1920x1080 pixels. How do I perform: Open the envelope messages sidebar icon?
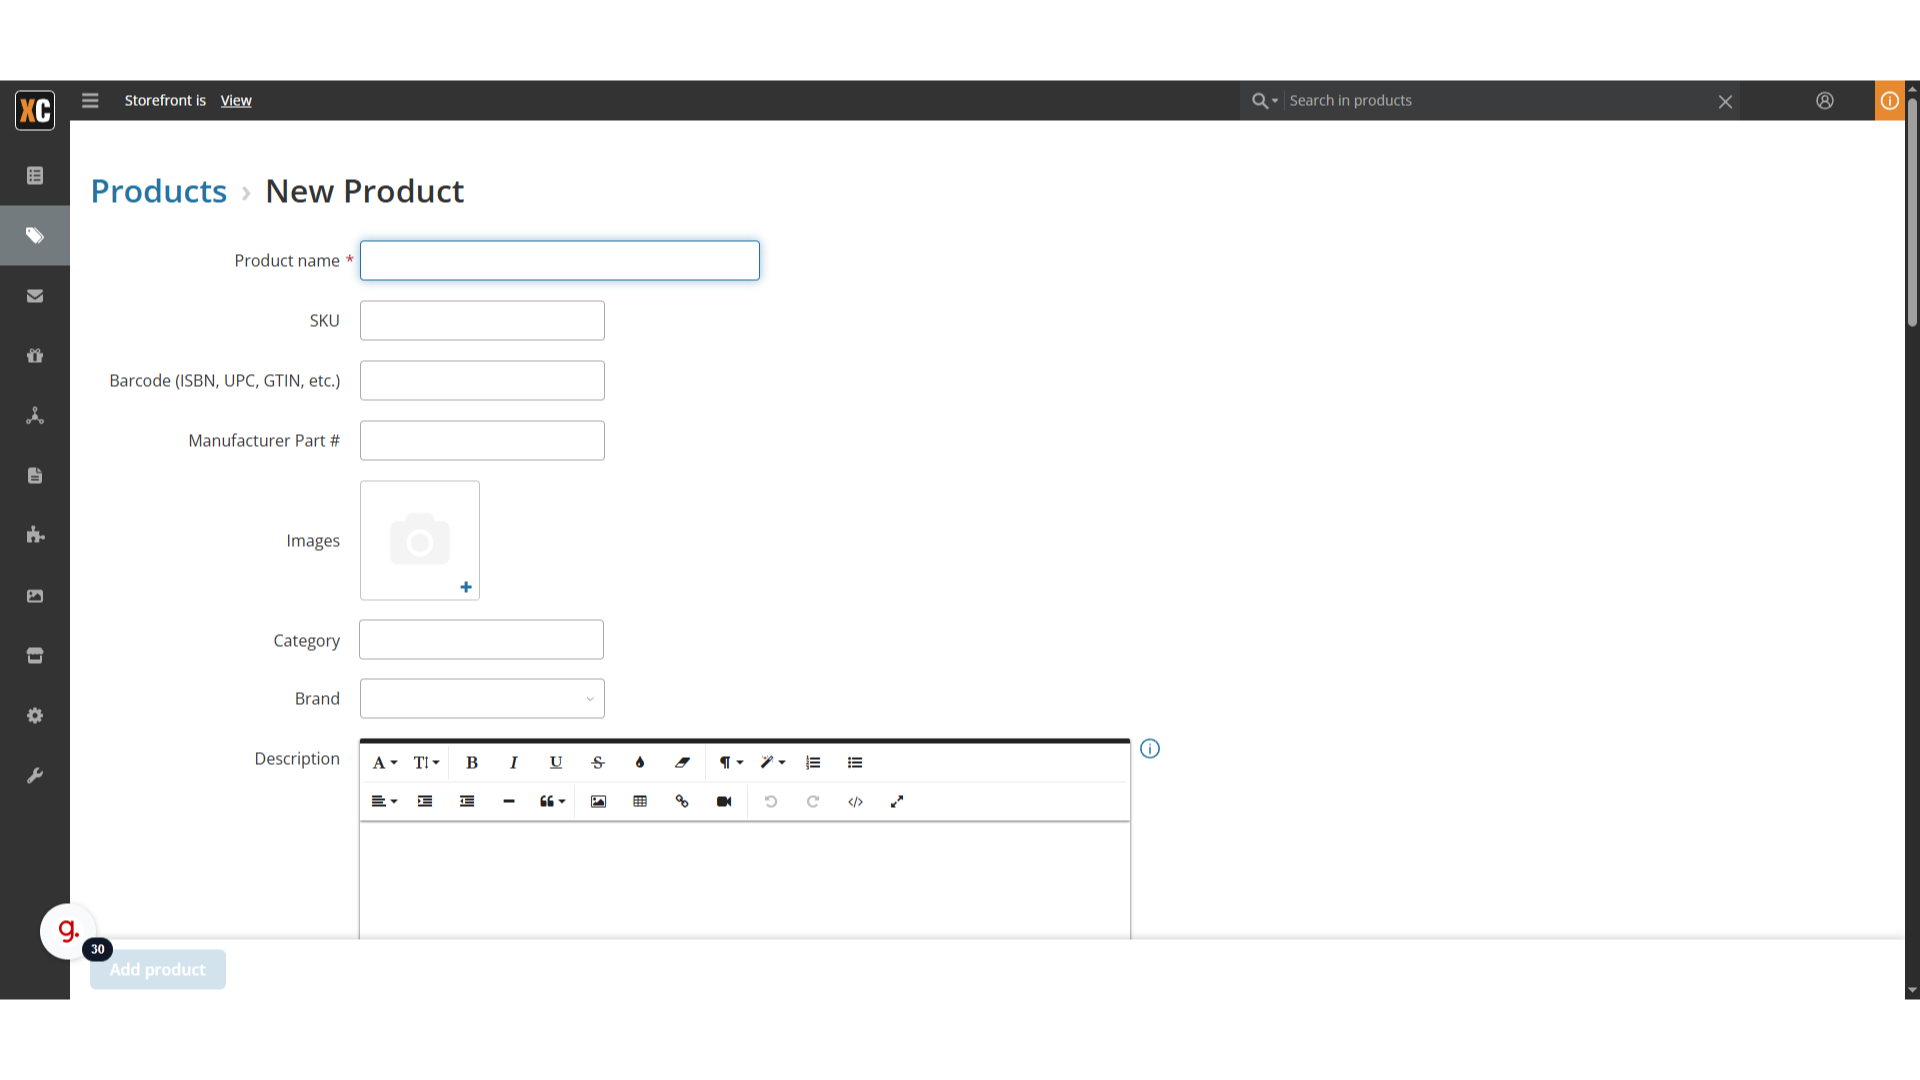point(35,296)
